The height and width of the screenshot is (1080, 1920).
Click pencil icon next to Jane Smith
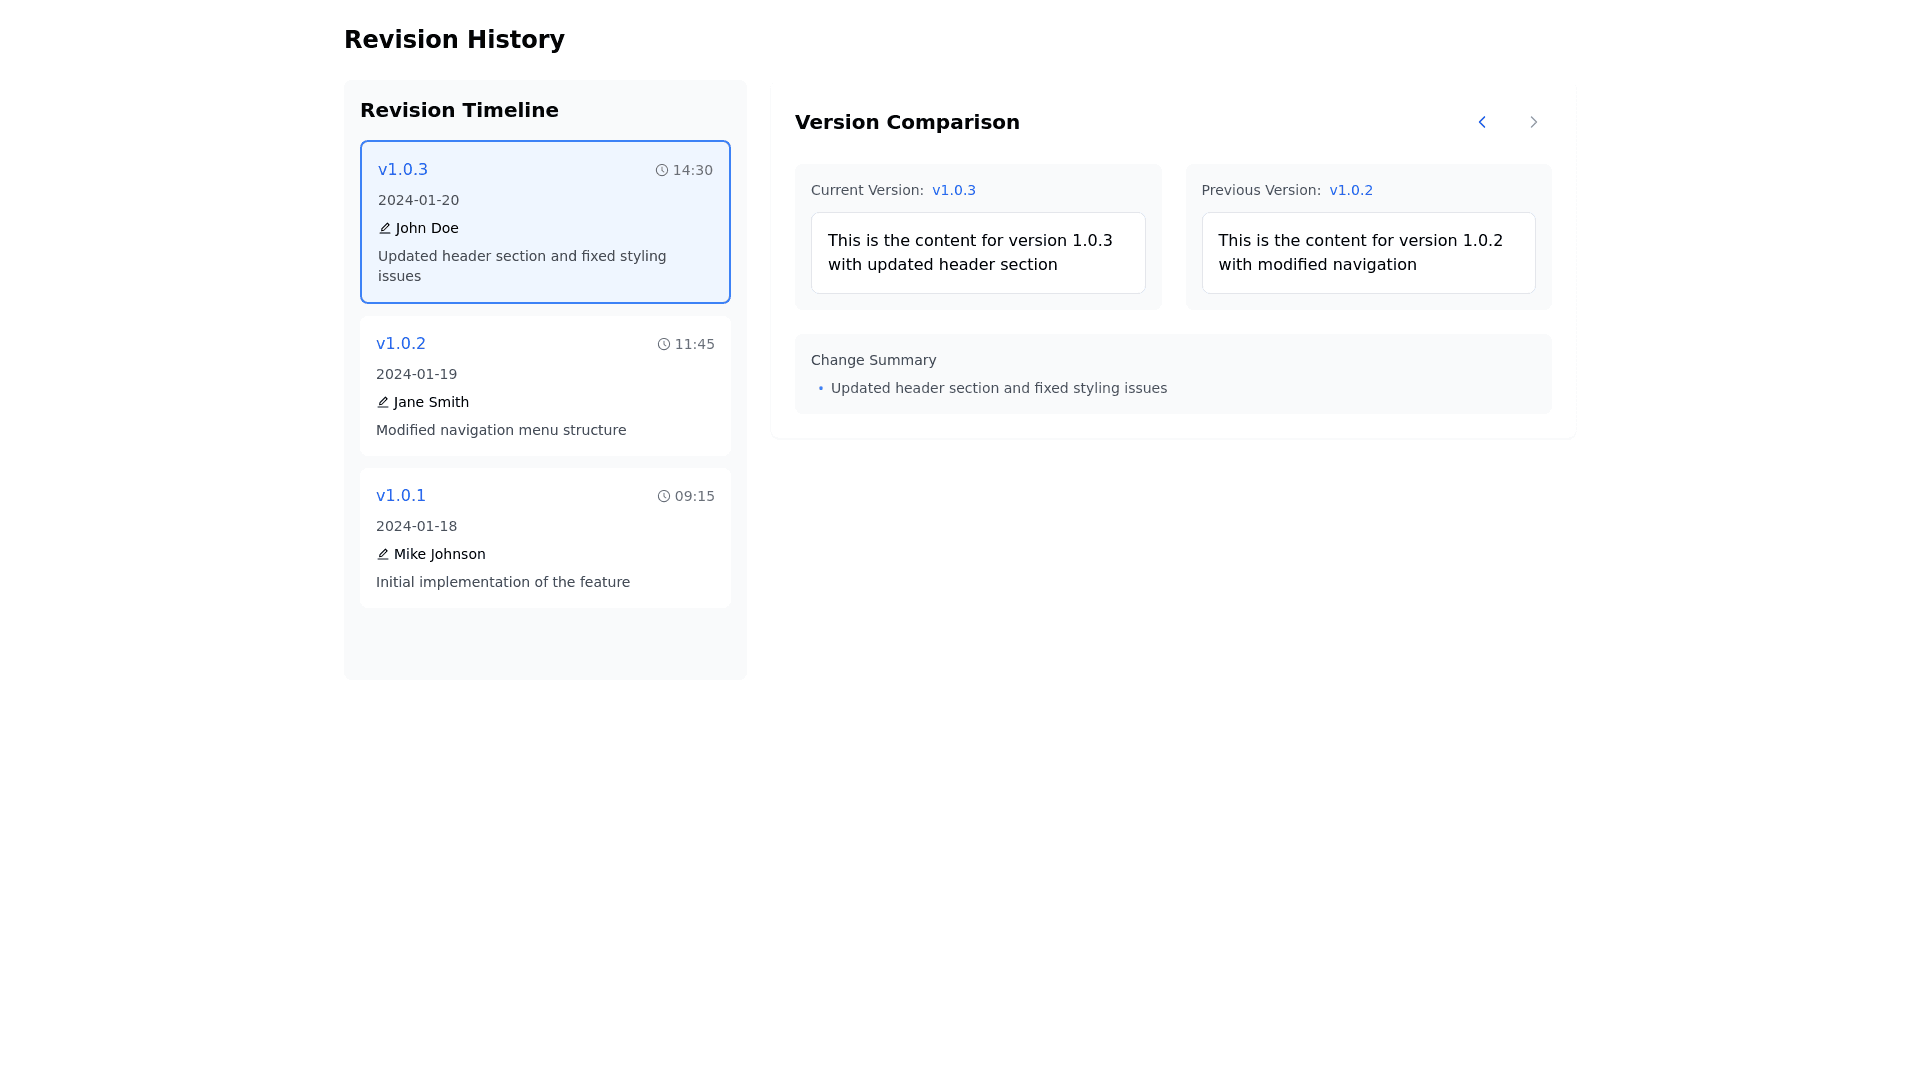(x=383, y=402)
